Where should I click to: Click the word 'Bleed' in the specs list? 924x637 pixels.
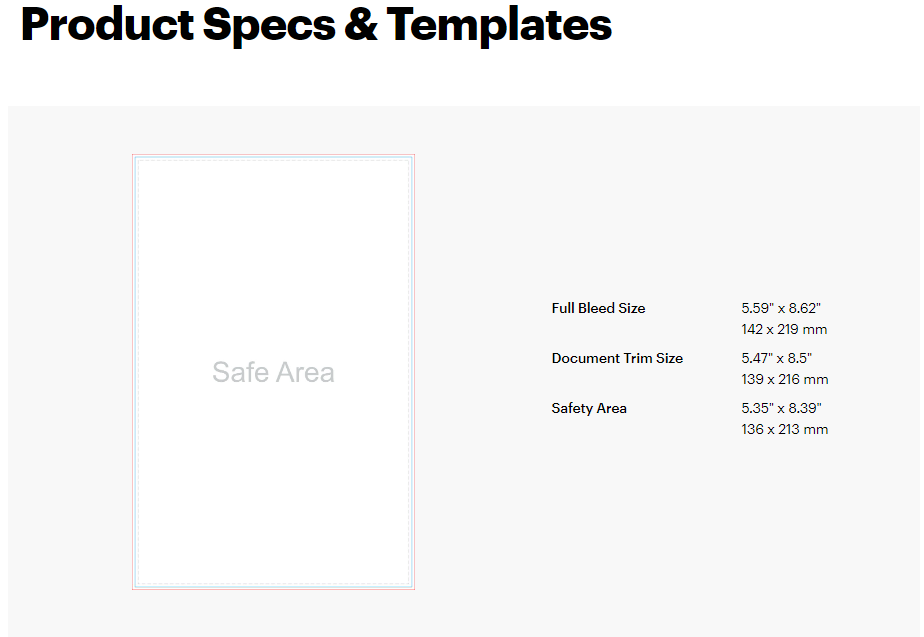coord(598,308)
